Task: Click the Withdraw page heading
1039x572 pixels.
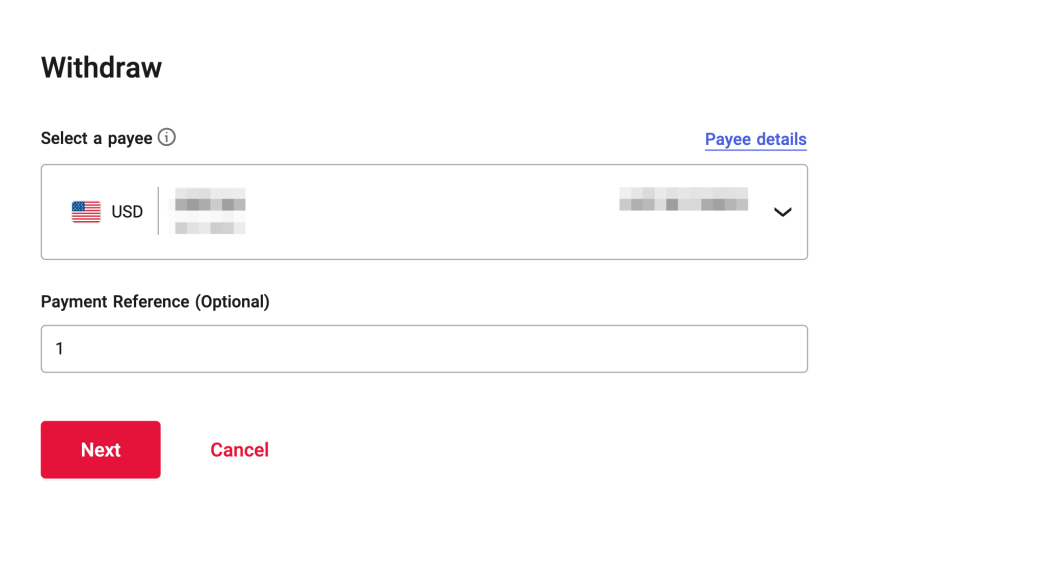Action: (101, 68)
